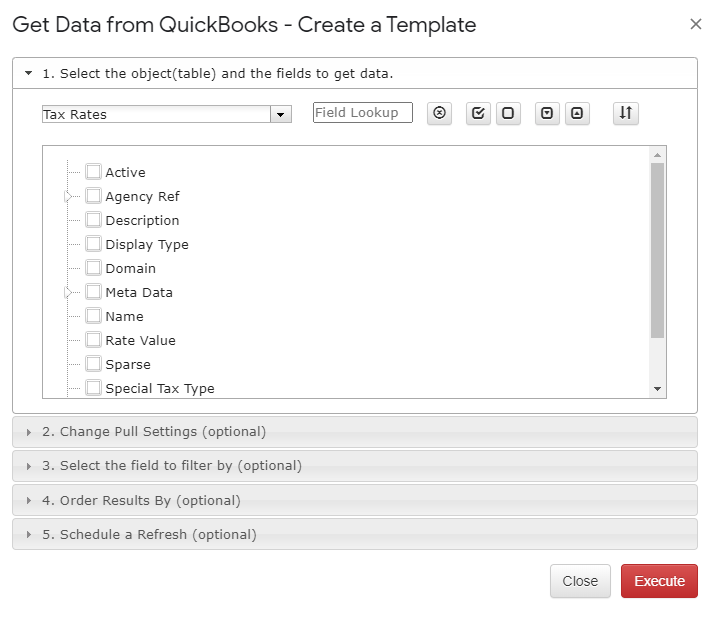Click the check all fields icon
The width and height of the screenshot is (710, 620).
(478, 113)
